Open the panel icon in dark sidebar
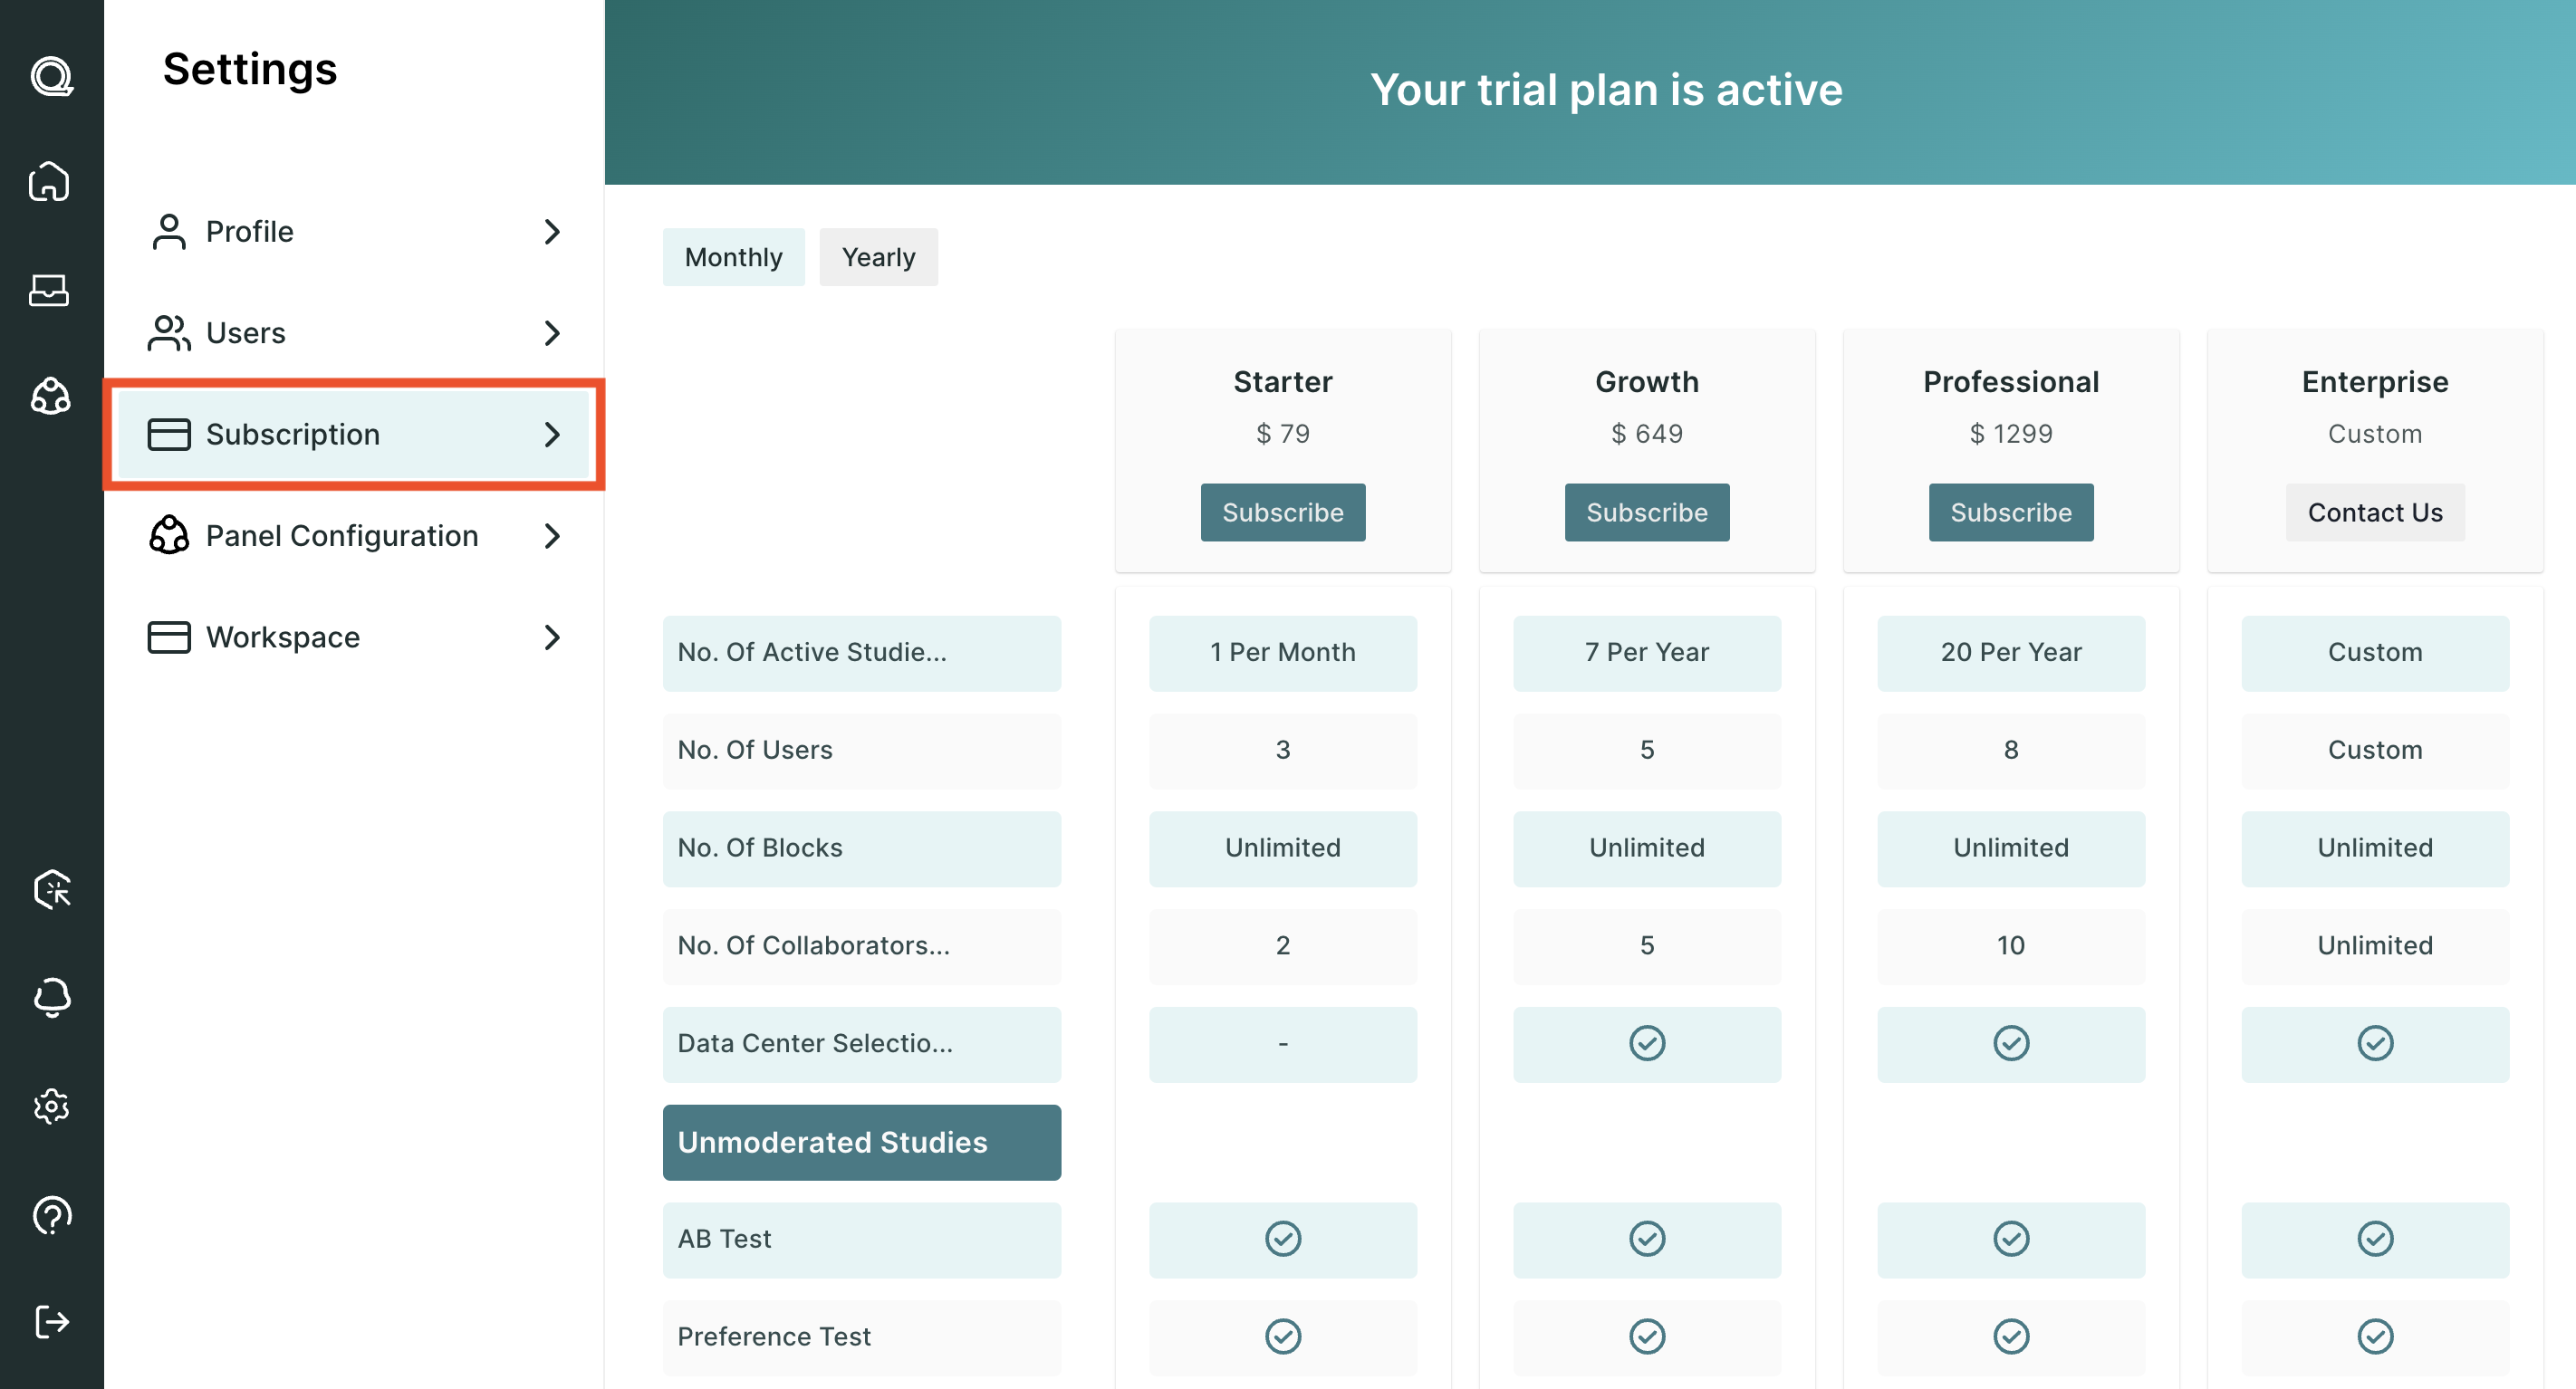Viewport: 2576px width, 1389px height. click(x=50, y=397)
